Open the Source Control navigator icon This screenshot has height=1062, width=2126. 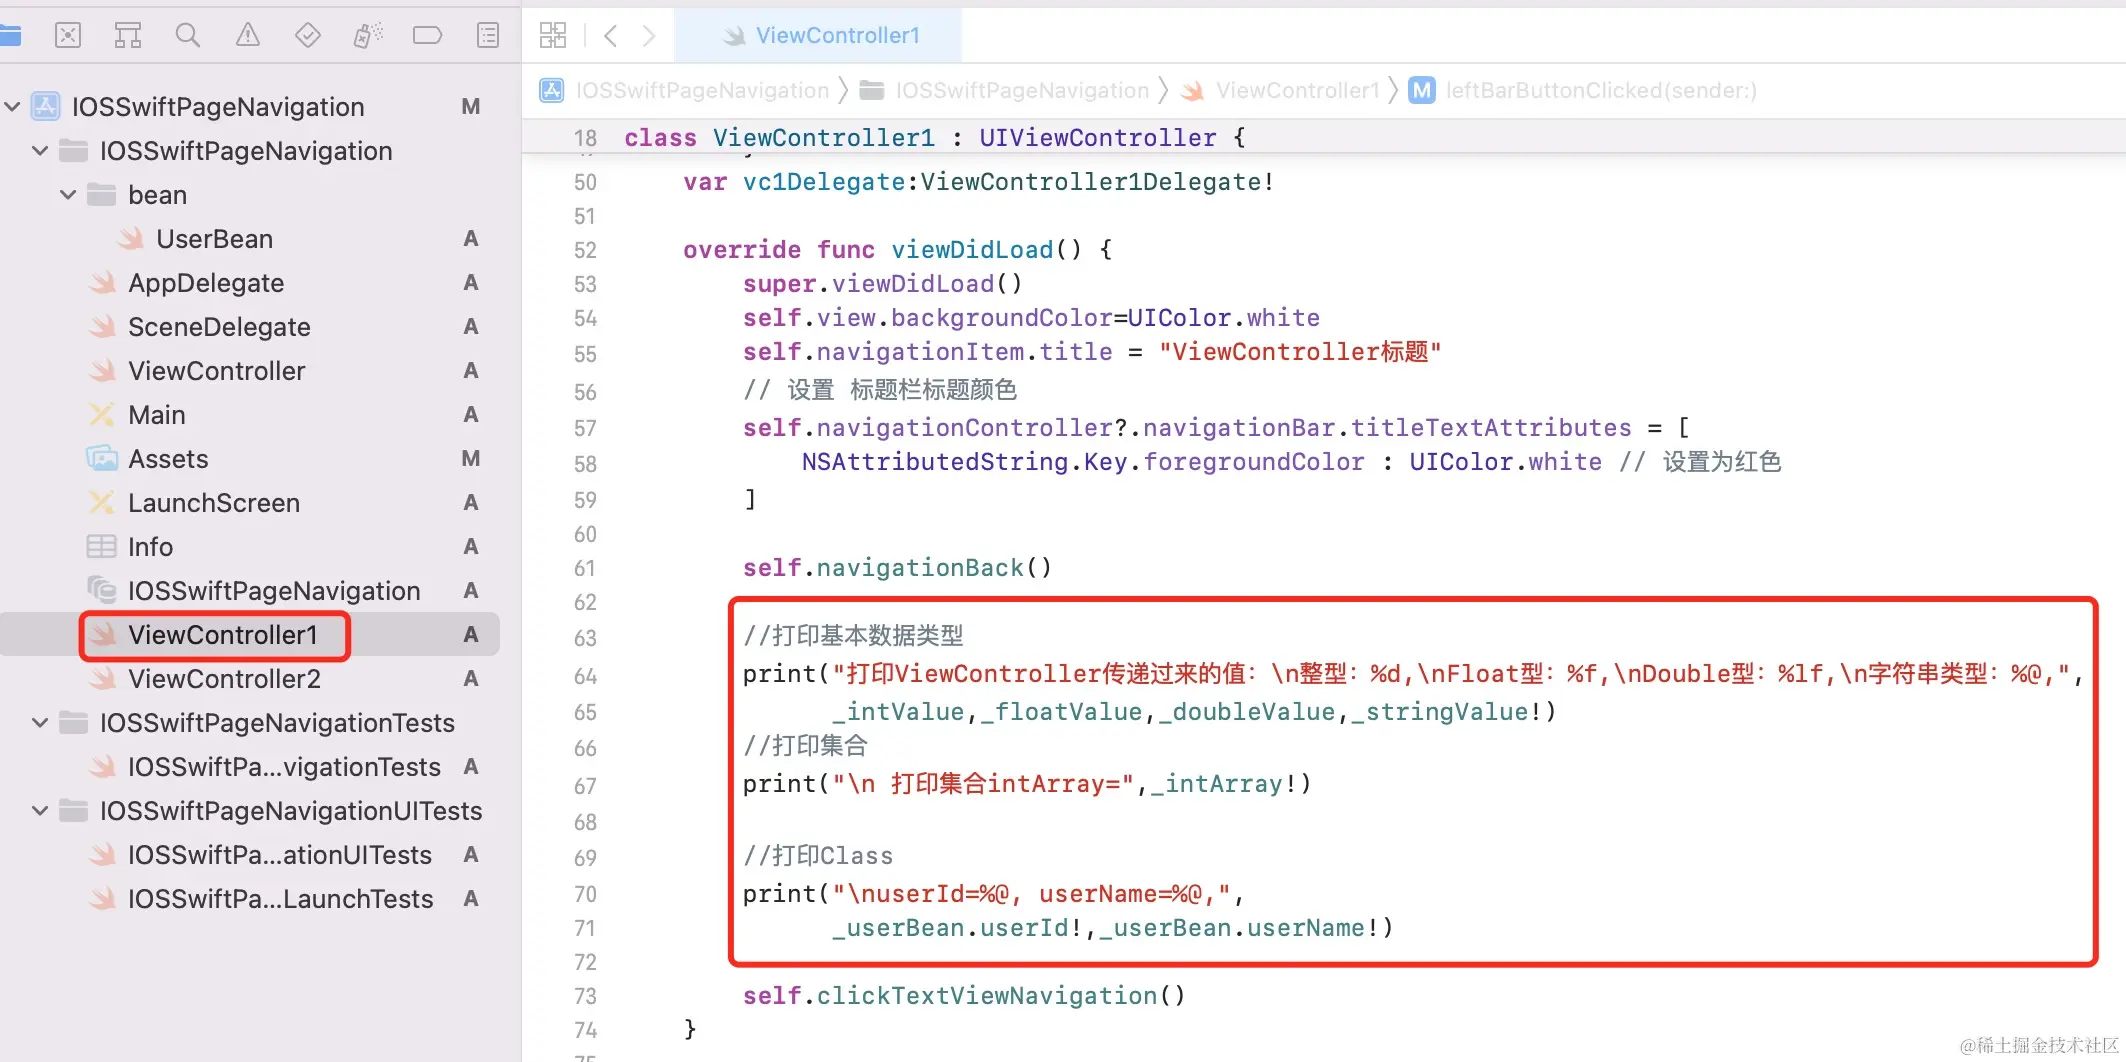(x=67, y=36)
